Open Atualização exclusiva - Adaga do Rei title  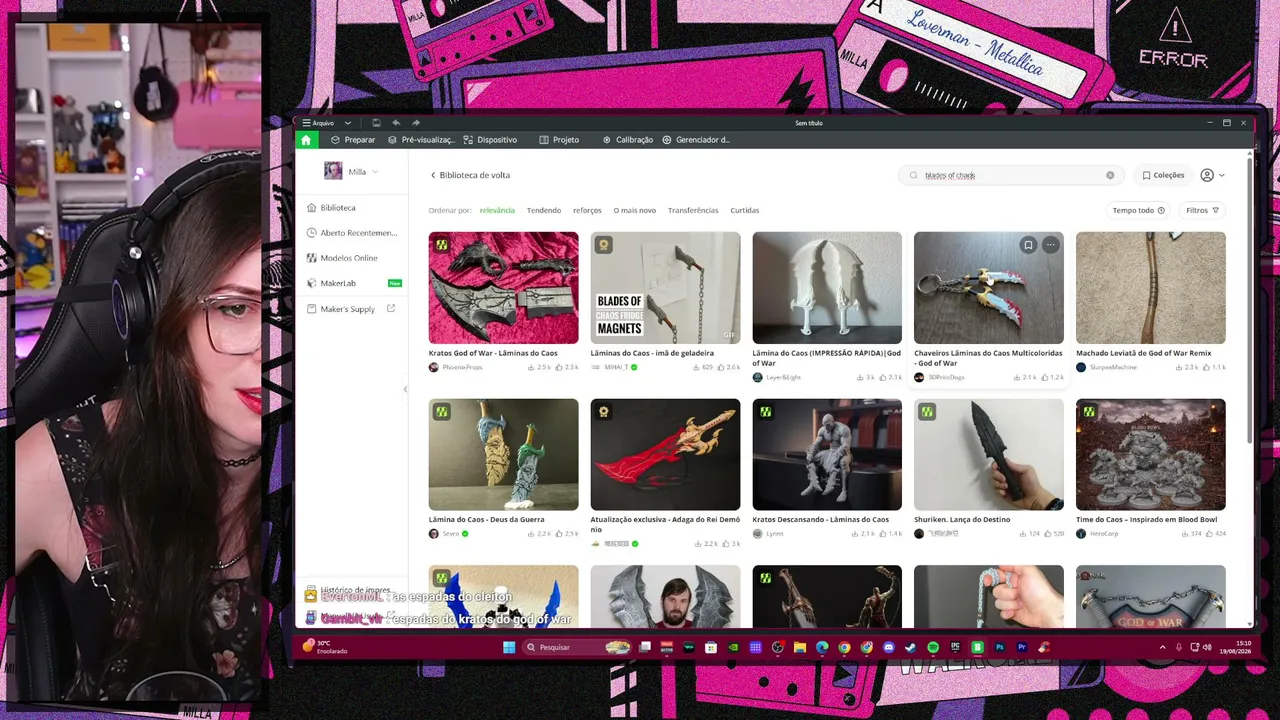pos(665,524)
